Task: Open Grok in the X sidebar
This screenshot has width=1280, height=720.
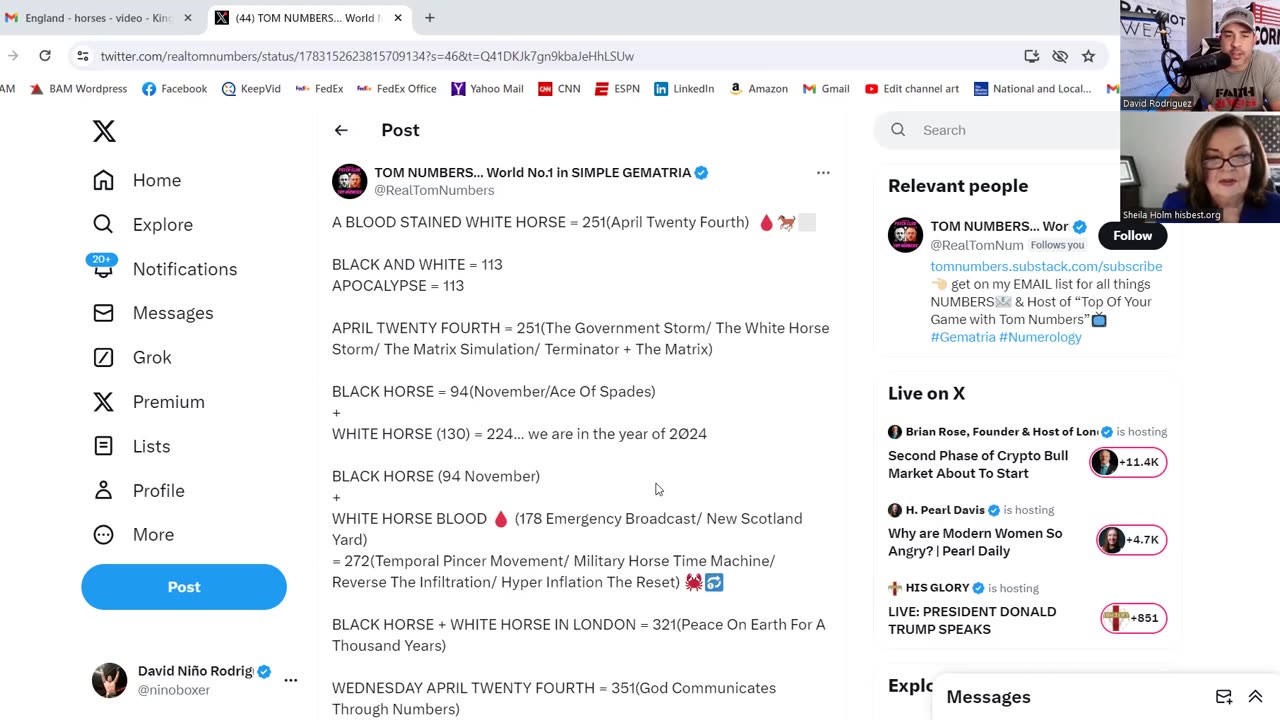Action: [132, 357]
